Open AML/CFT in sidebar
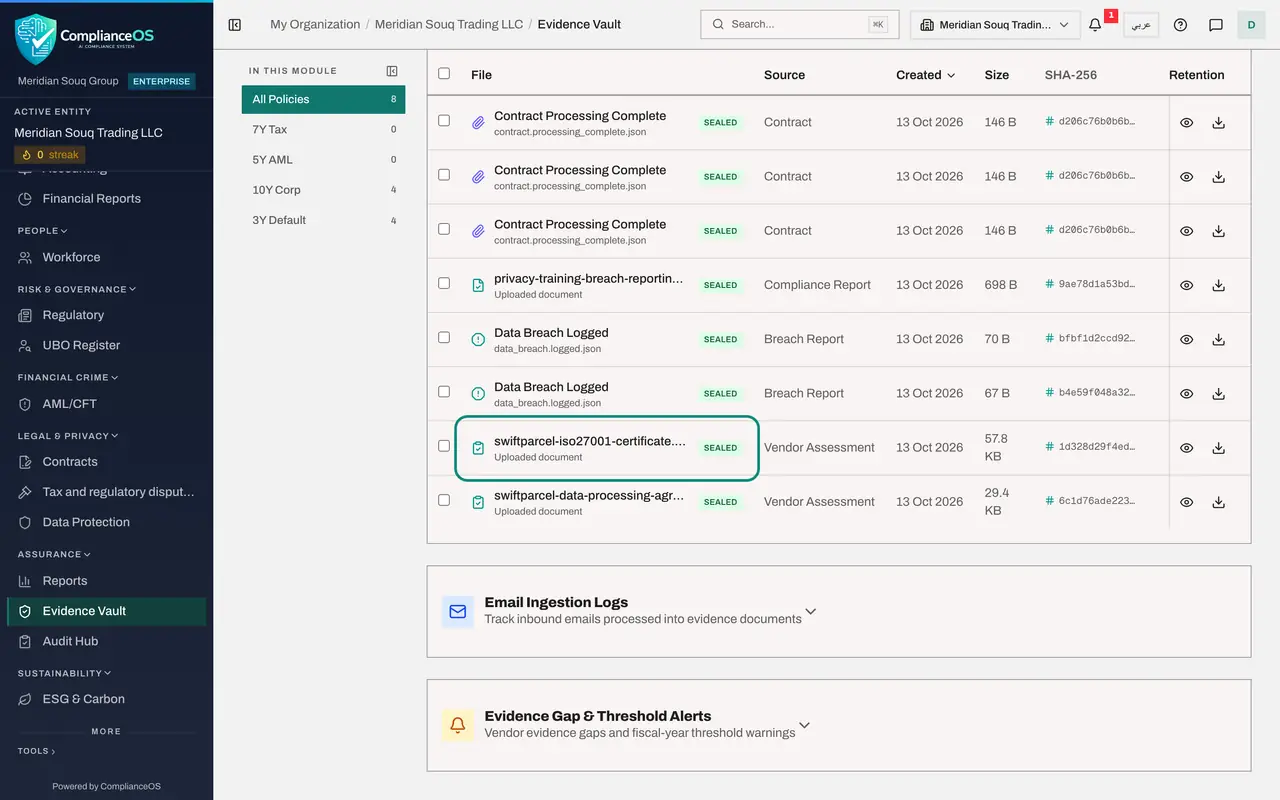 106,404
